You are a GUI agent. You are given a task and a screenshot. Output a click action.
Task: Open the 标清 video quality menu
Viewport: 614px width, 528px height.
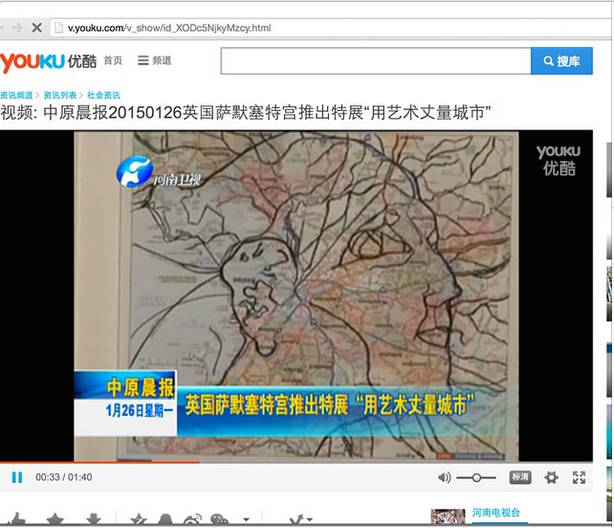pyautogui.click(x=521, y=477)
